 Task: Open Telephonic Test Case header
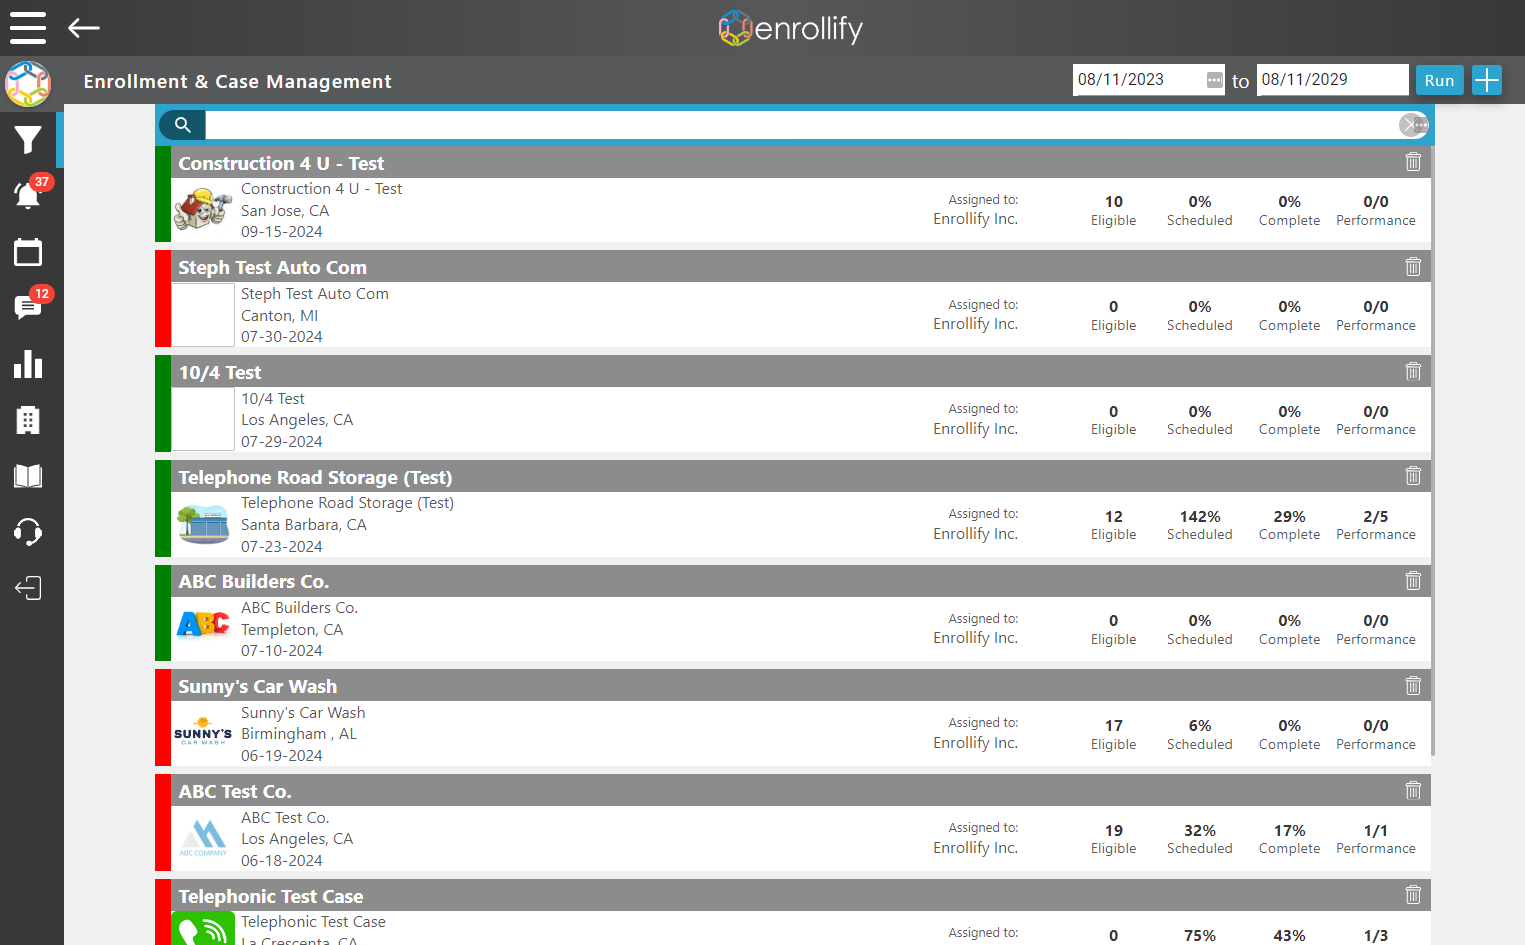pyautogui.click(x=801, y=895)
